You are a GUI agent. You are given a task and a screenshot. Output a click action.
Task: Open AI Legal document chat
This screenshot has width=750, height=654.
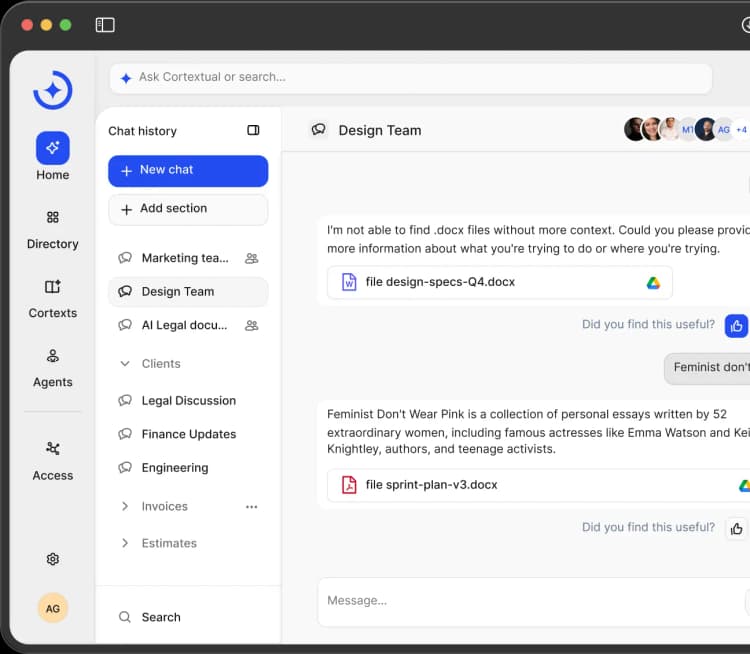188,325
